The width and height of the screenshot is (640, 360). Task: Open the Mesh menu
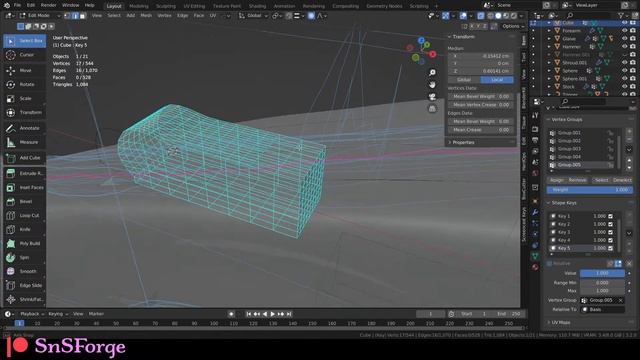tap(146, 16)
